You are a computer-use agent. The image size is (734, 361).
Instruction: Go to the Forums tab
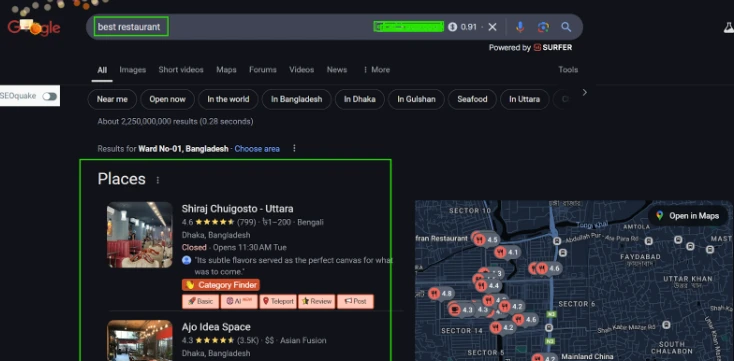point(263,70)
